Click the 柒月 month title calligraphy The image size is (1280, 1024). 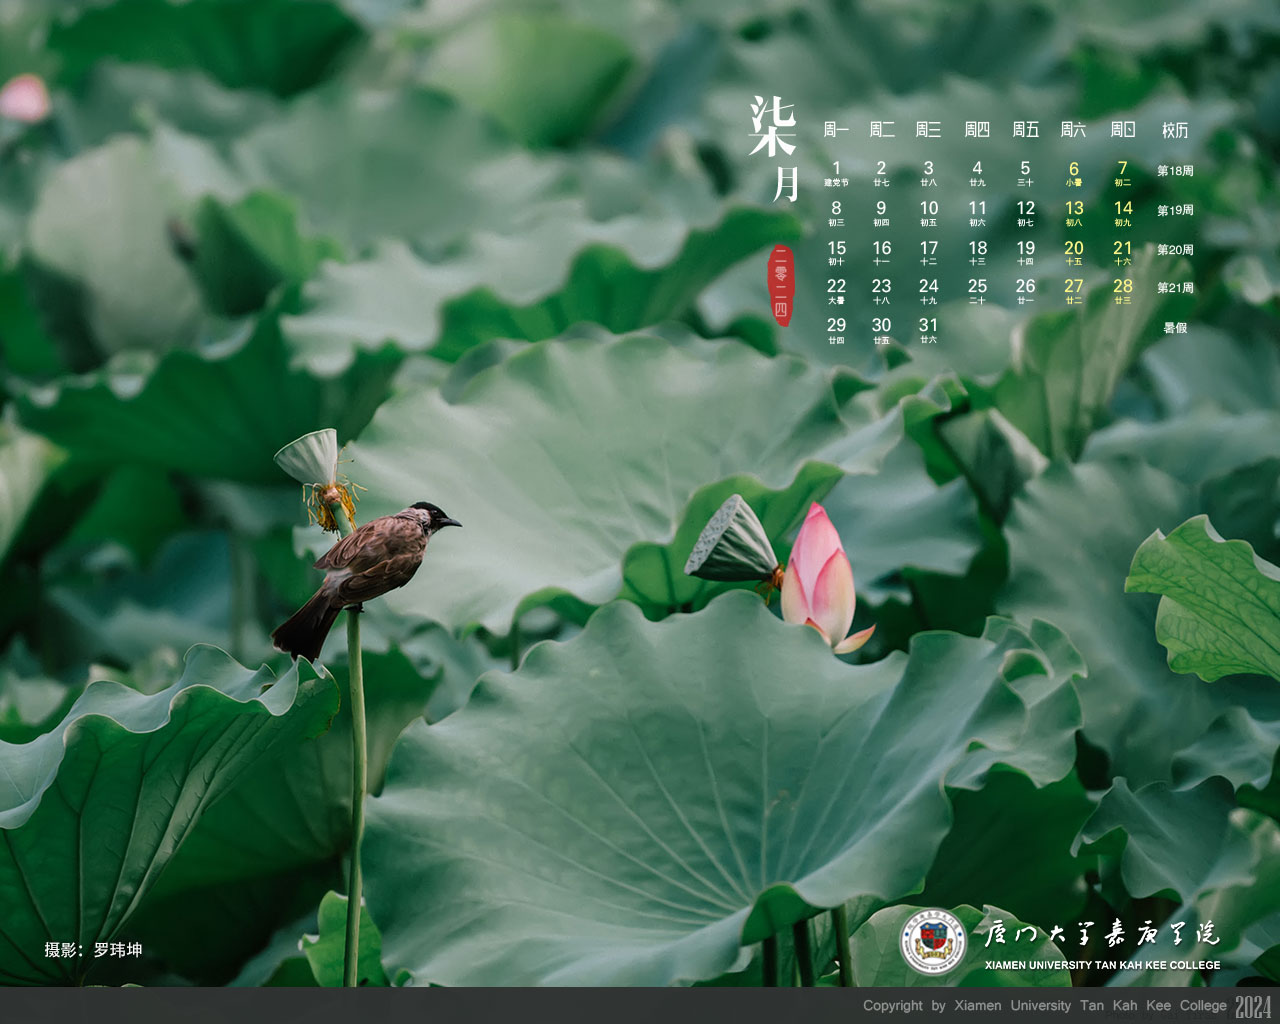tap(775, 148)
